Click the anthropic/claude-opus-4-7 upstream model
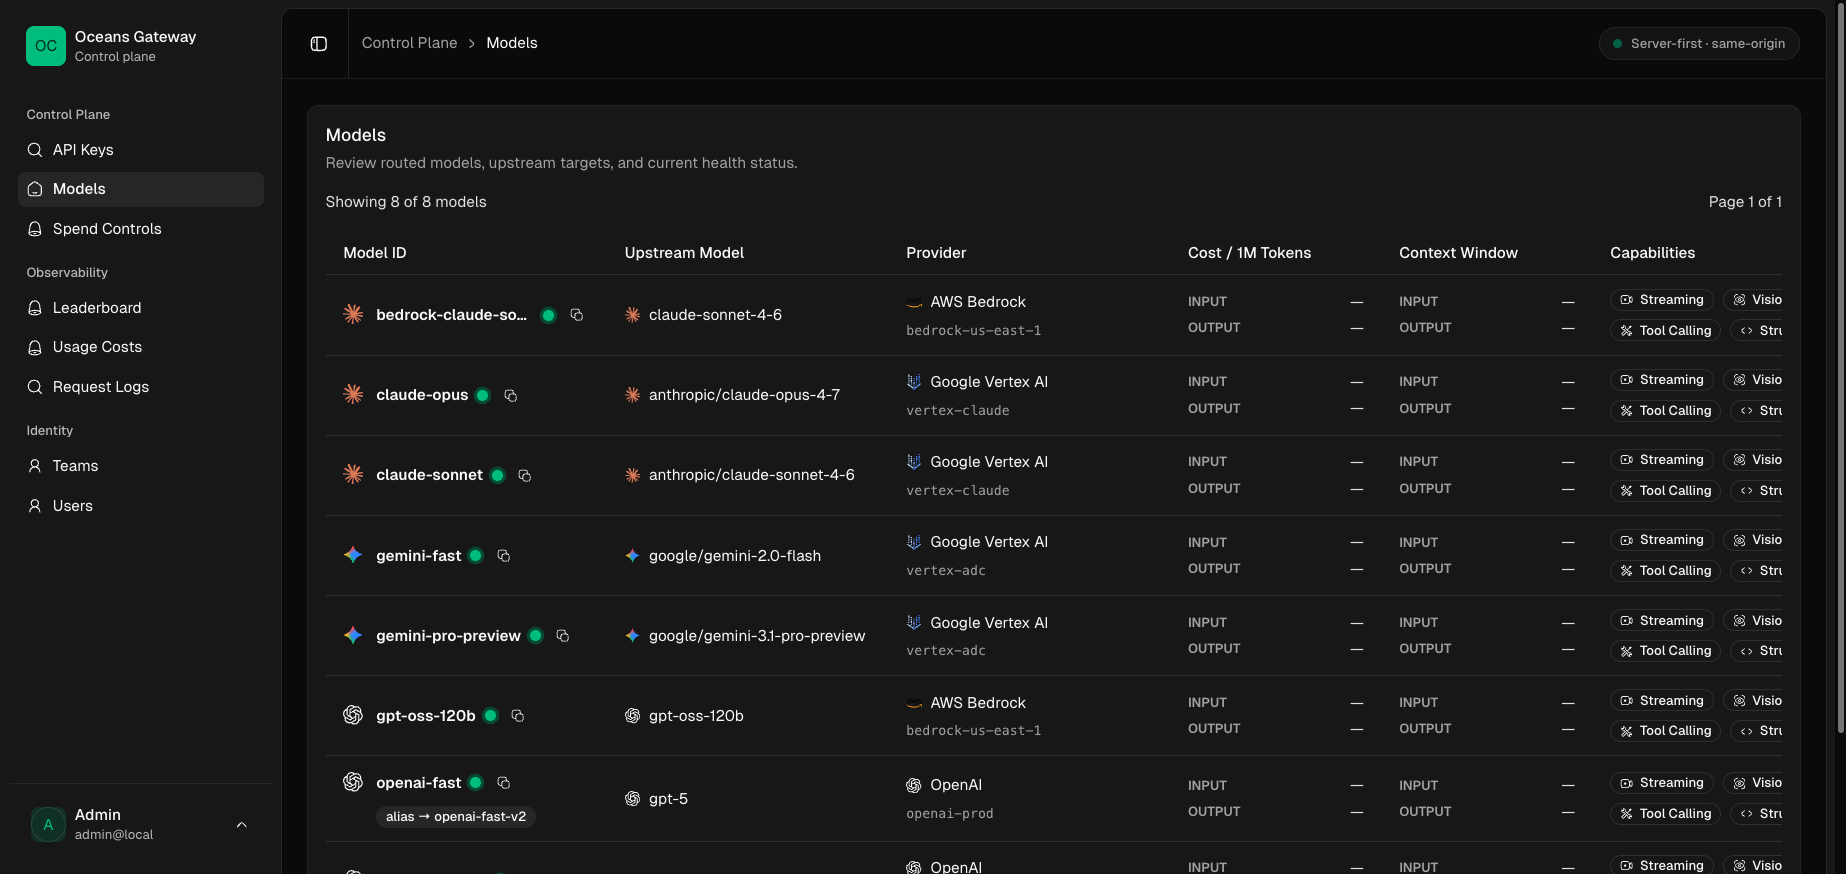The height and width of the screenshot is (874, 1846). tap(744, 395)
